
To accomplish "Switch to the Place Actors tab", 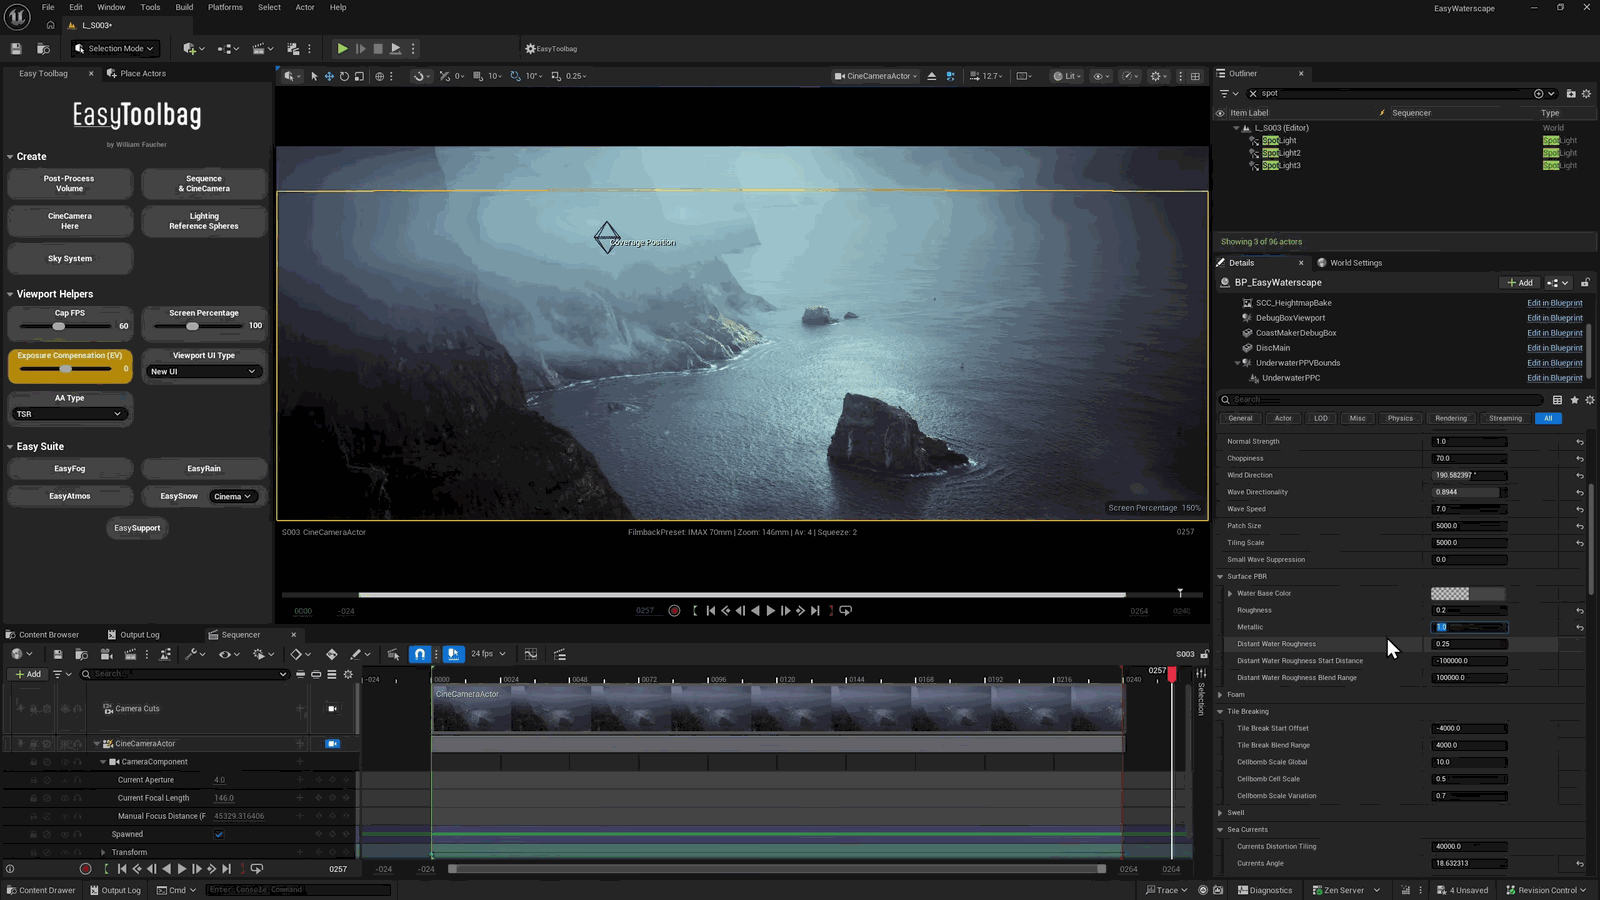I will pyautogui.click(x=137, y=73).
